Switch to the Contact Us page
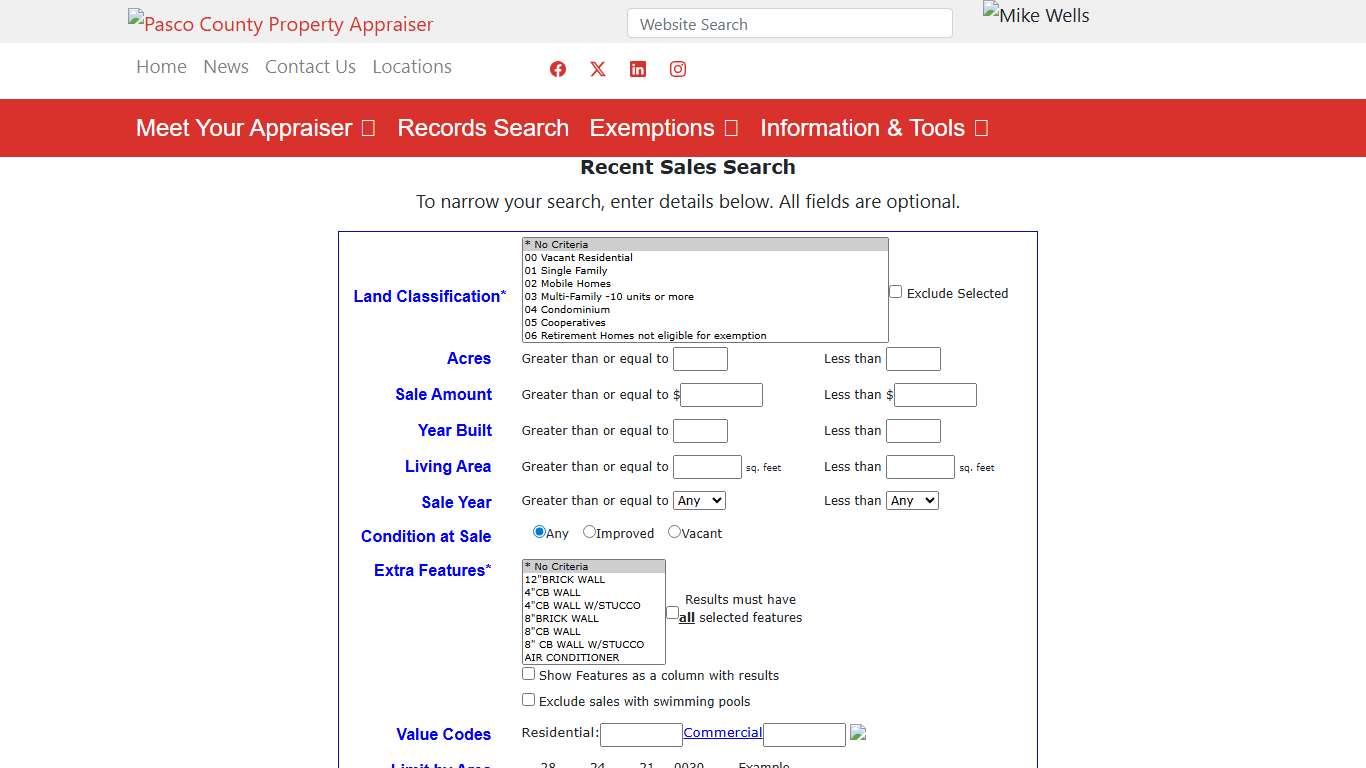Screen dimensions: 1366x768 pos(310,66)
